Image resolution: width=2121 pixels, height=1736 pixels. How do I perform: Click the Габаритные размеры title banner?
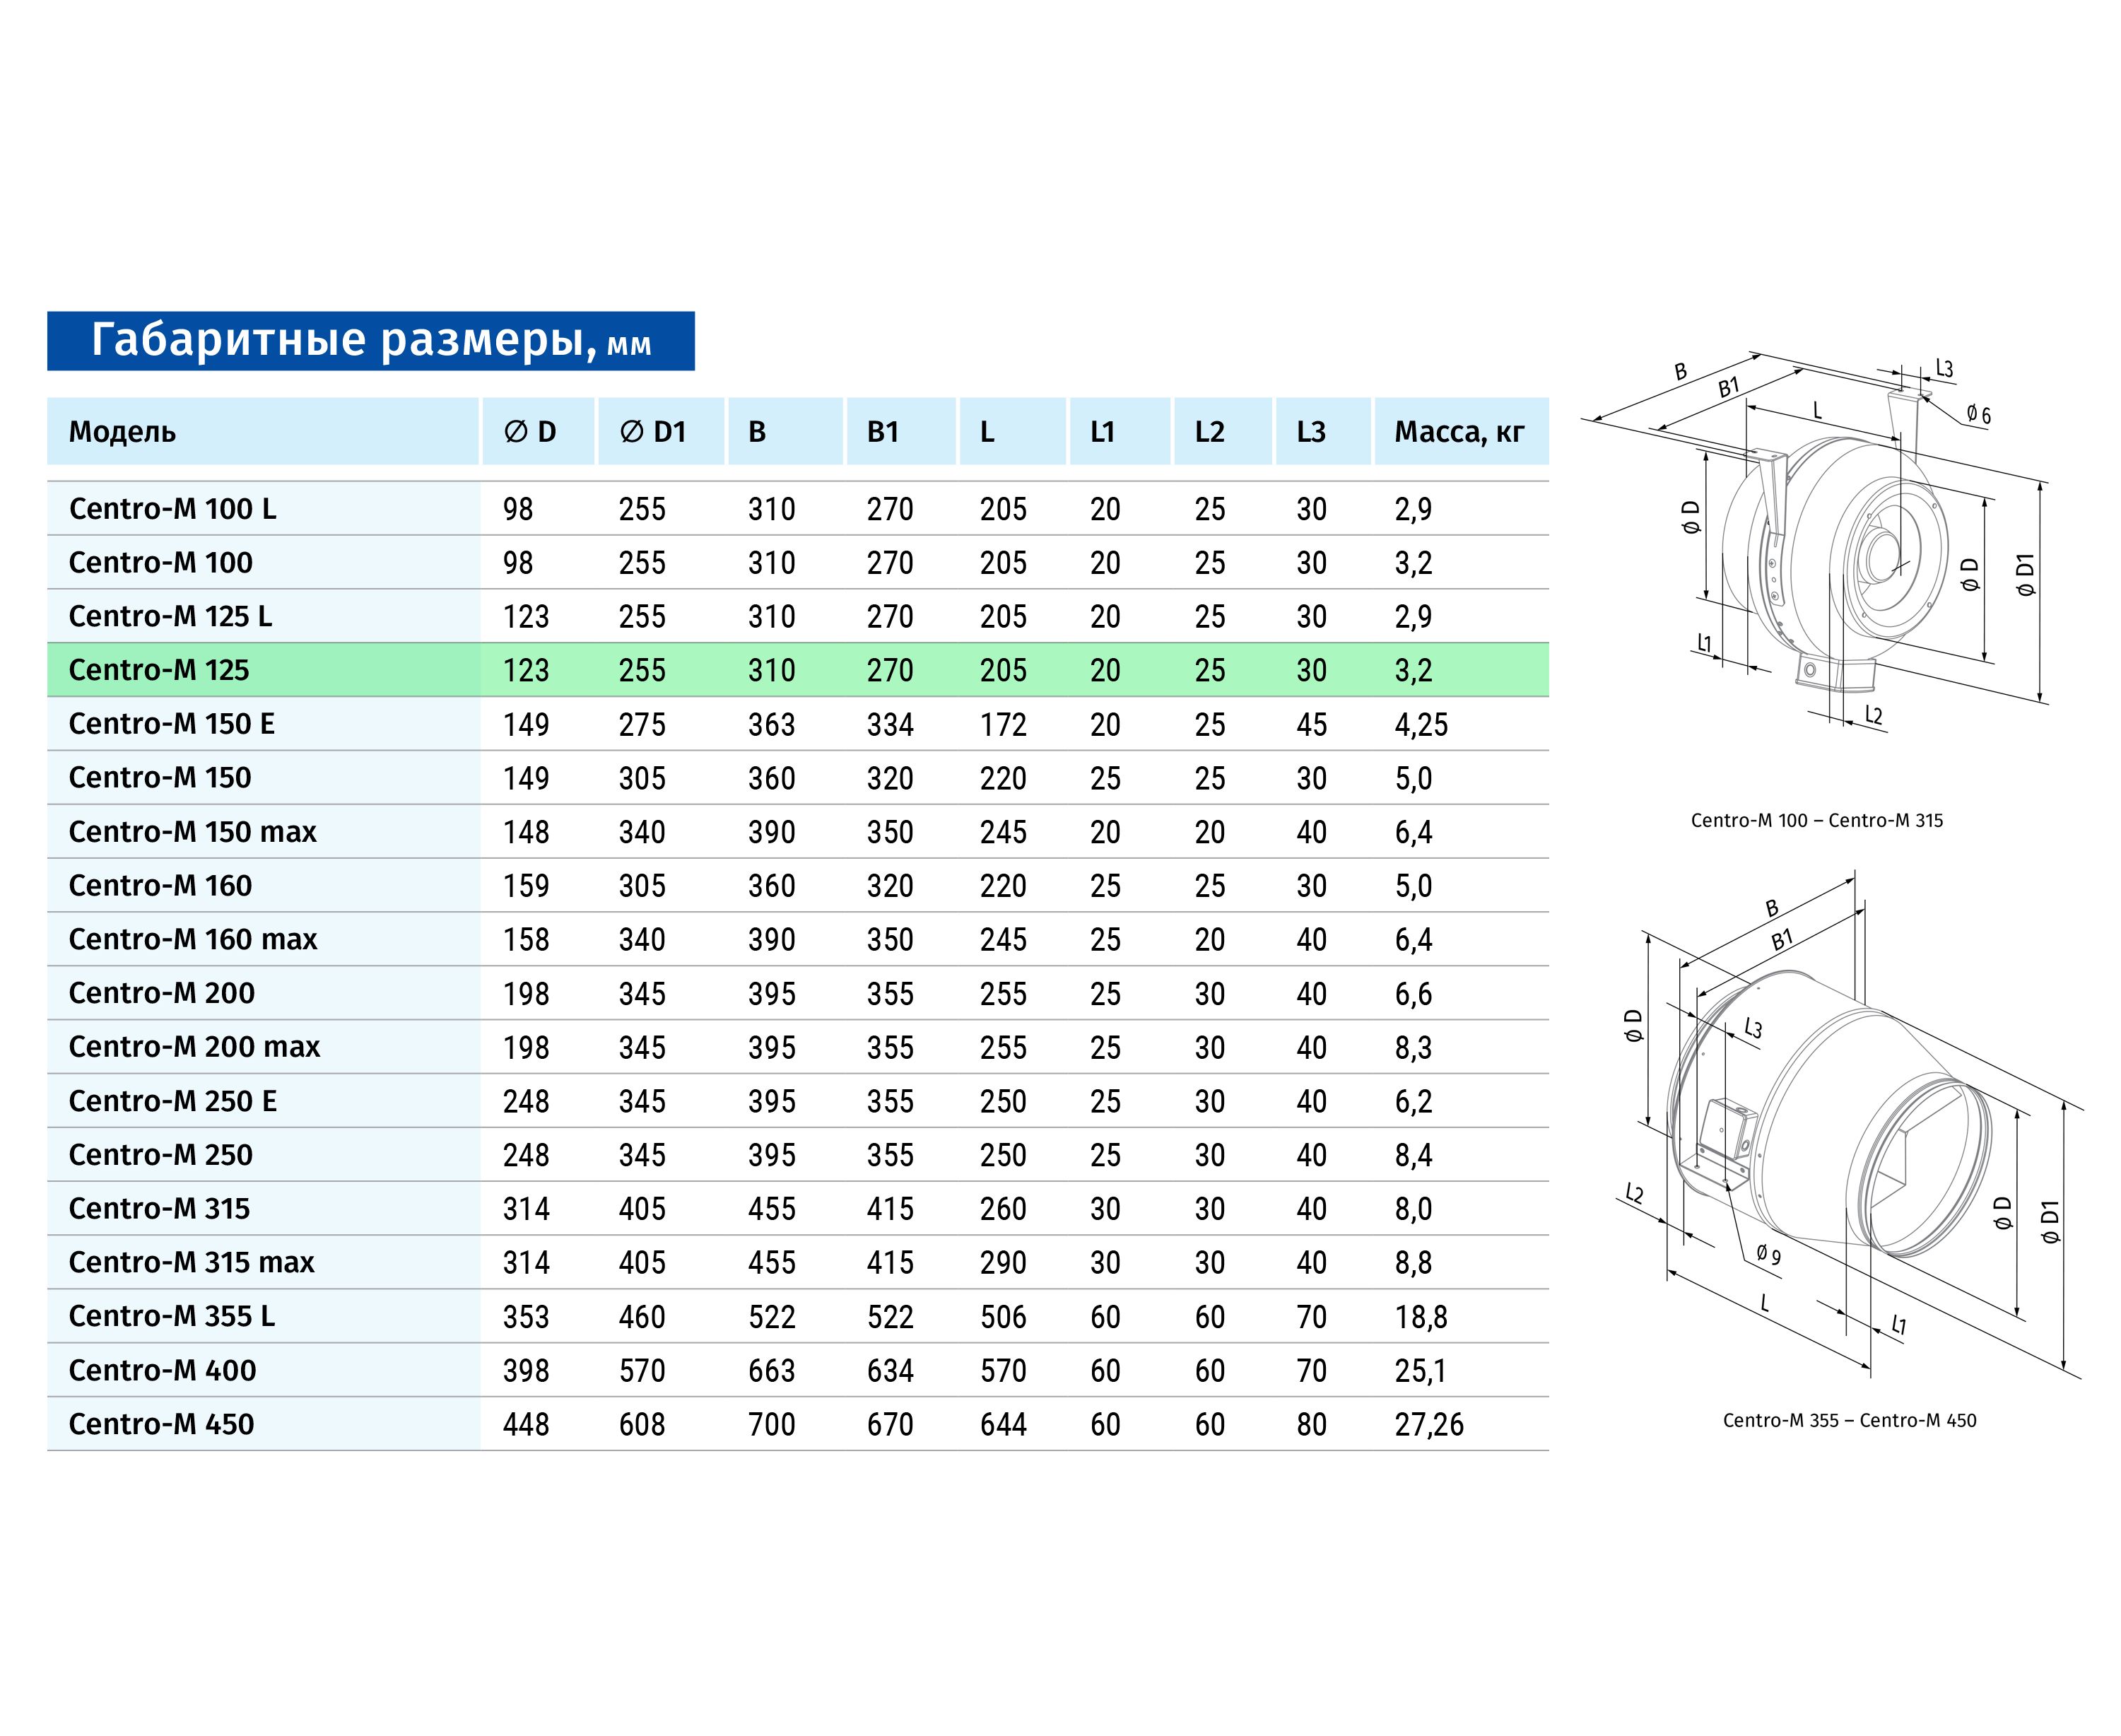coord(371,341)
